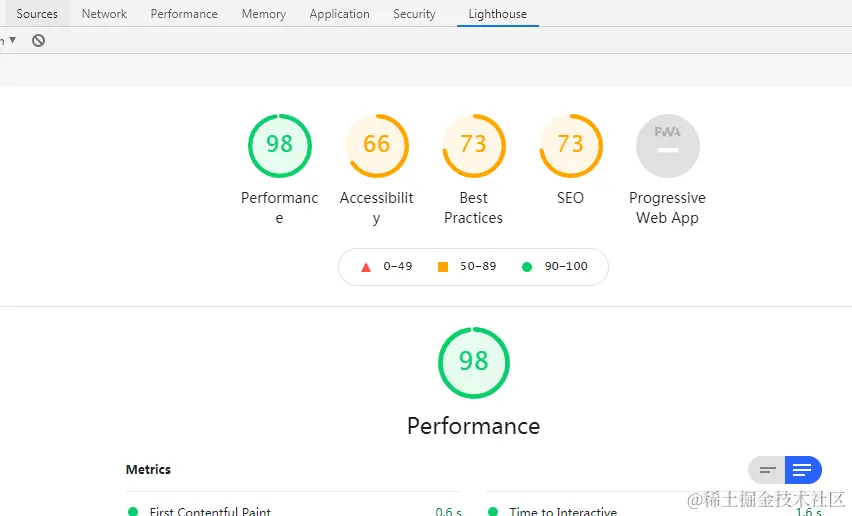Image resolution: width=852 pixels, height=516 pixels.
Task: Select the Lighthouse tab
Action: pos(497,14)
